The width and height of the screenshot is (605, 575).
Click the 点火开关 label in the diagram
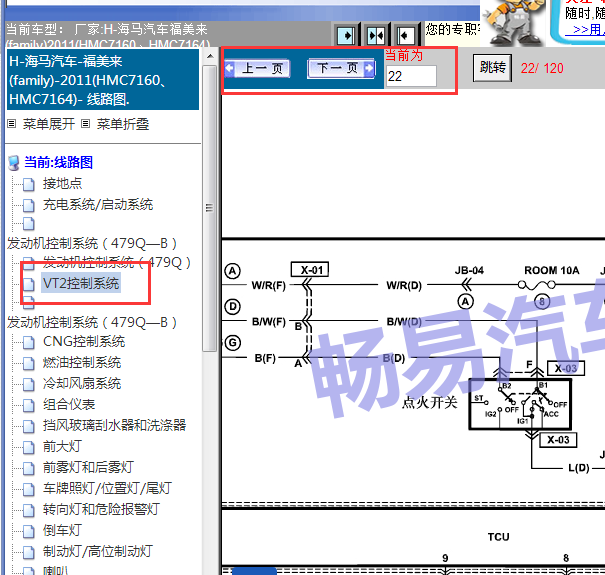point(429,402)
